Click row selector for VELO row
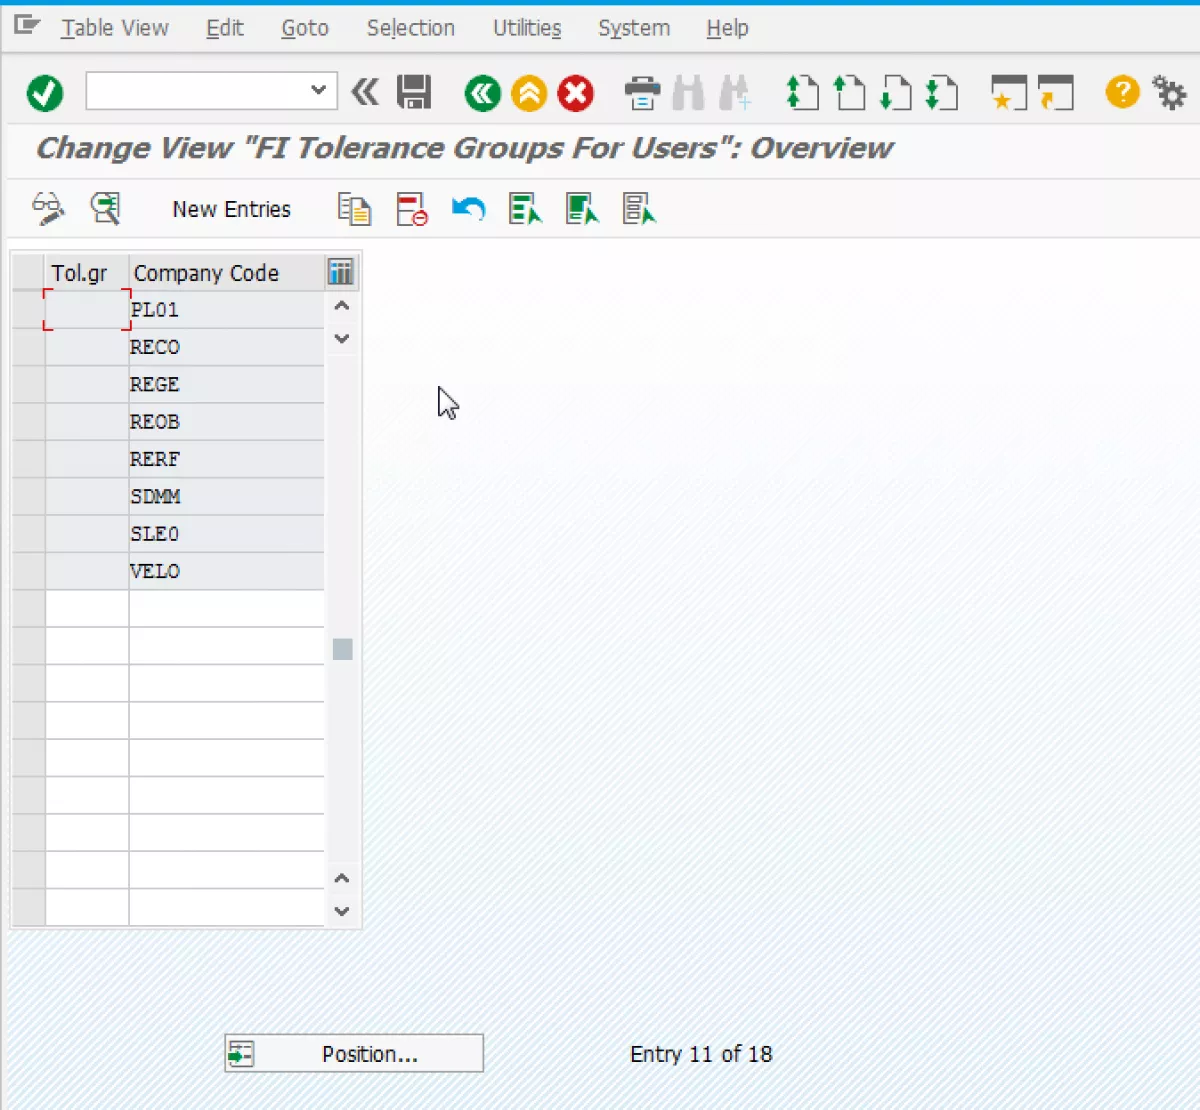Viewport: 1200px width, 1110px height. click(x=29, y=571)
